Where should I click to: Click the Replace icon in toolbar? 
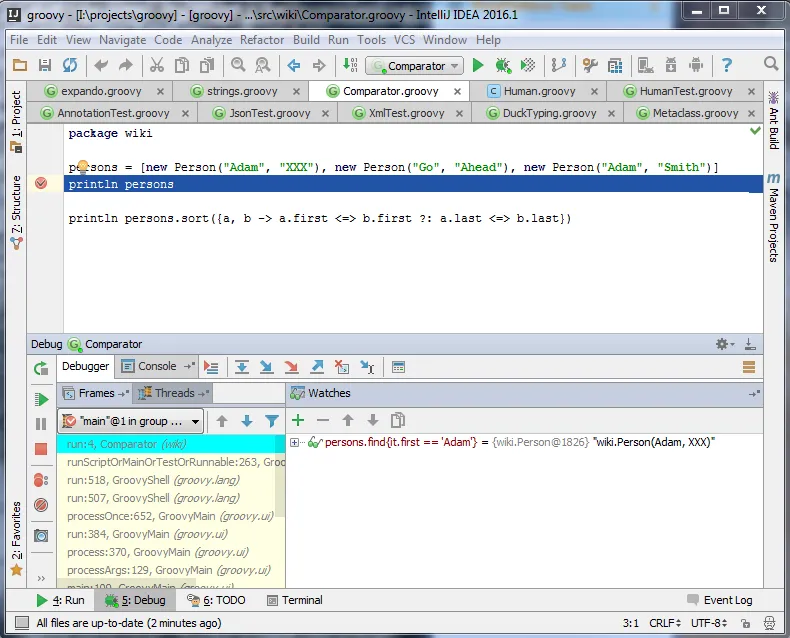(262, 65)
